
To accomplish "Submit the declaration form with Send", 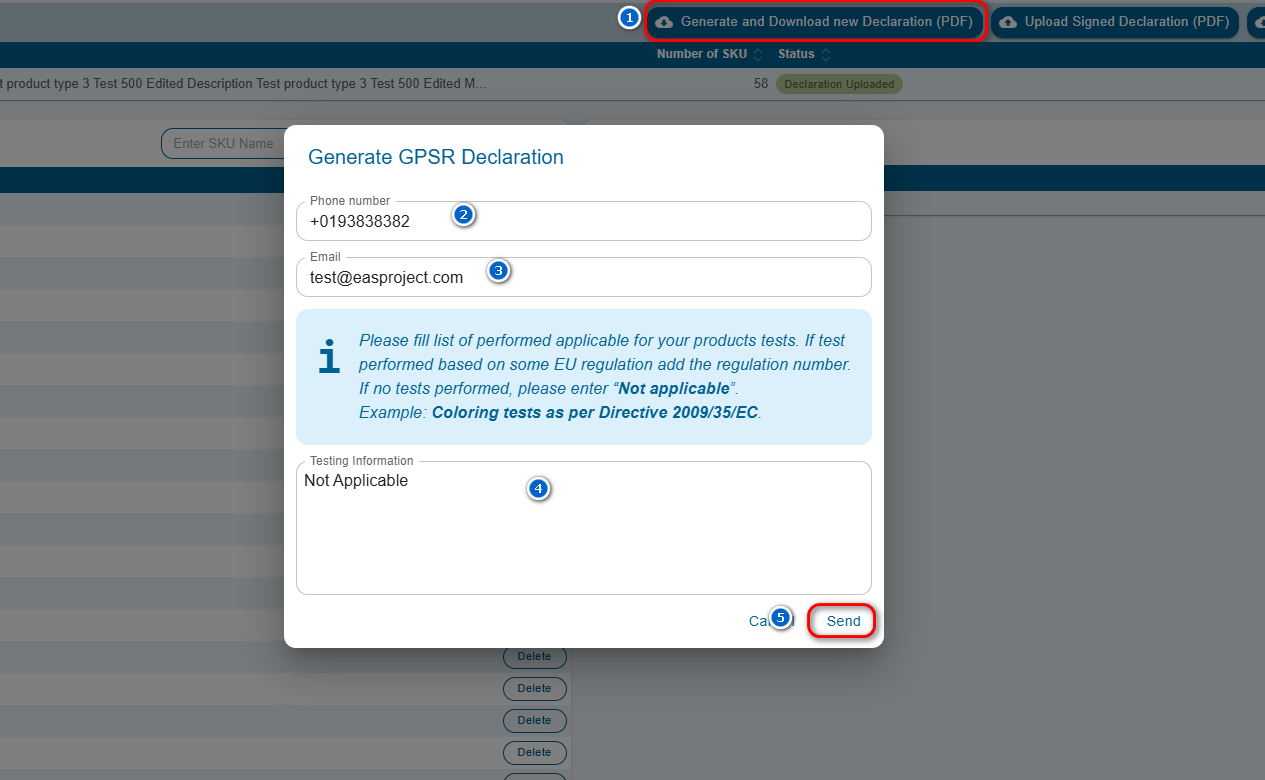I will pyautogui.click(x=842, y=621).
